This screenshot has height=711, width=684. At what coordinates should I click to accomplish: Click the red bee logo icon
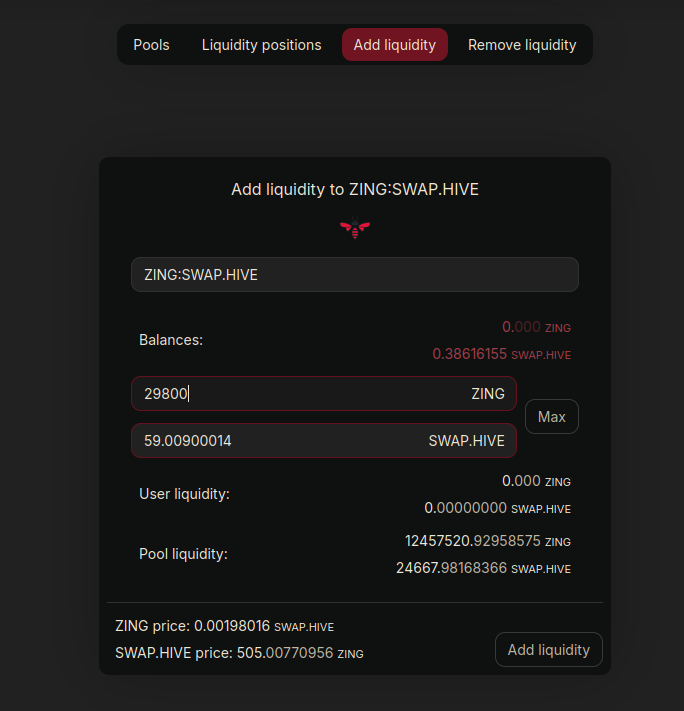(355, 228)
